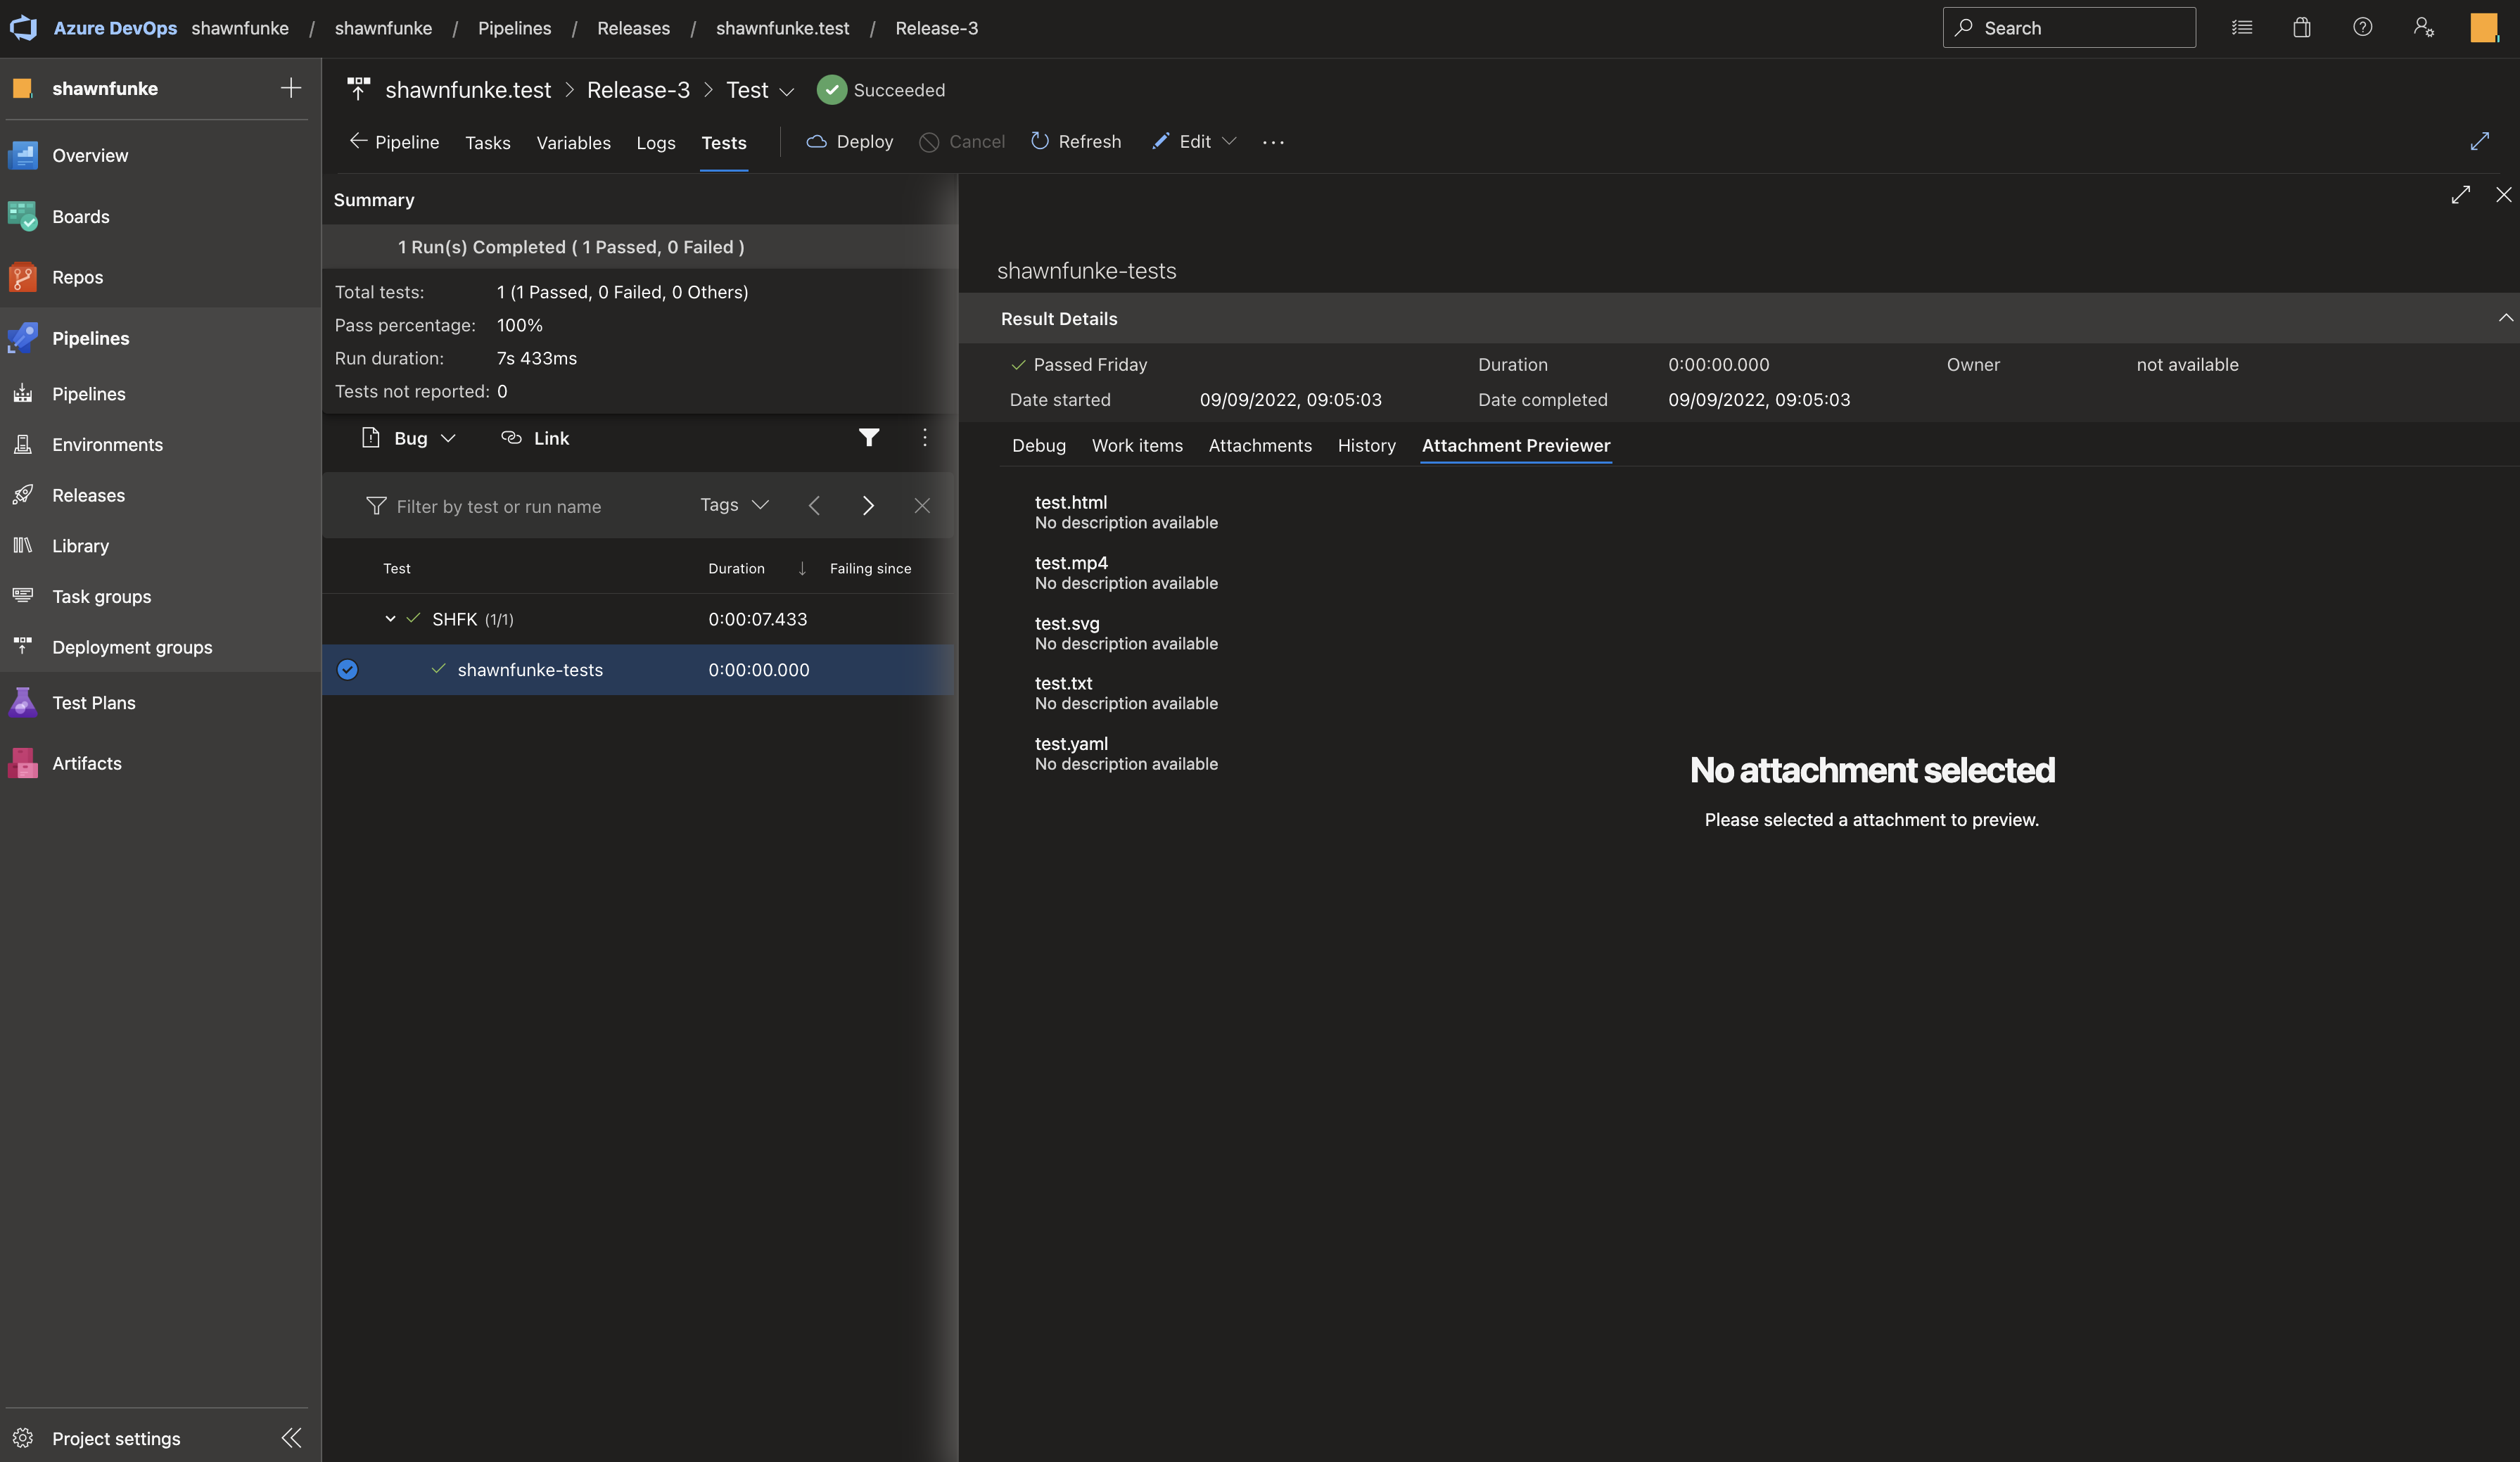
Task: Open the Edit dropdown arrow
Action: (1229, 142)
